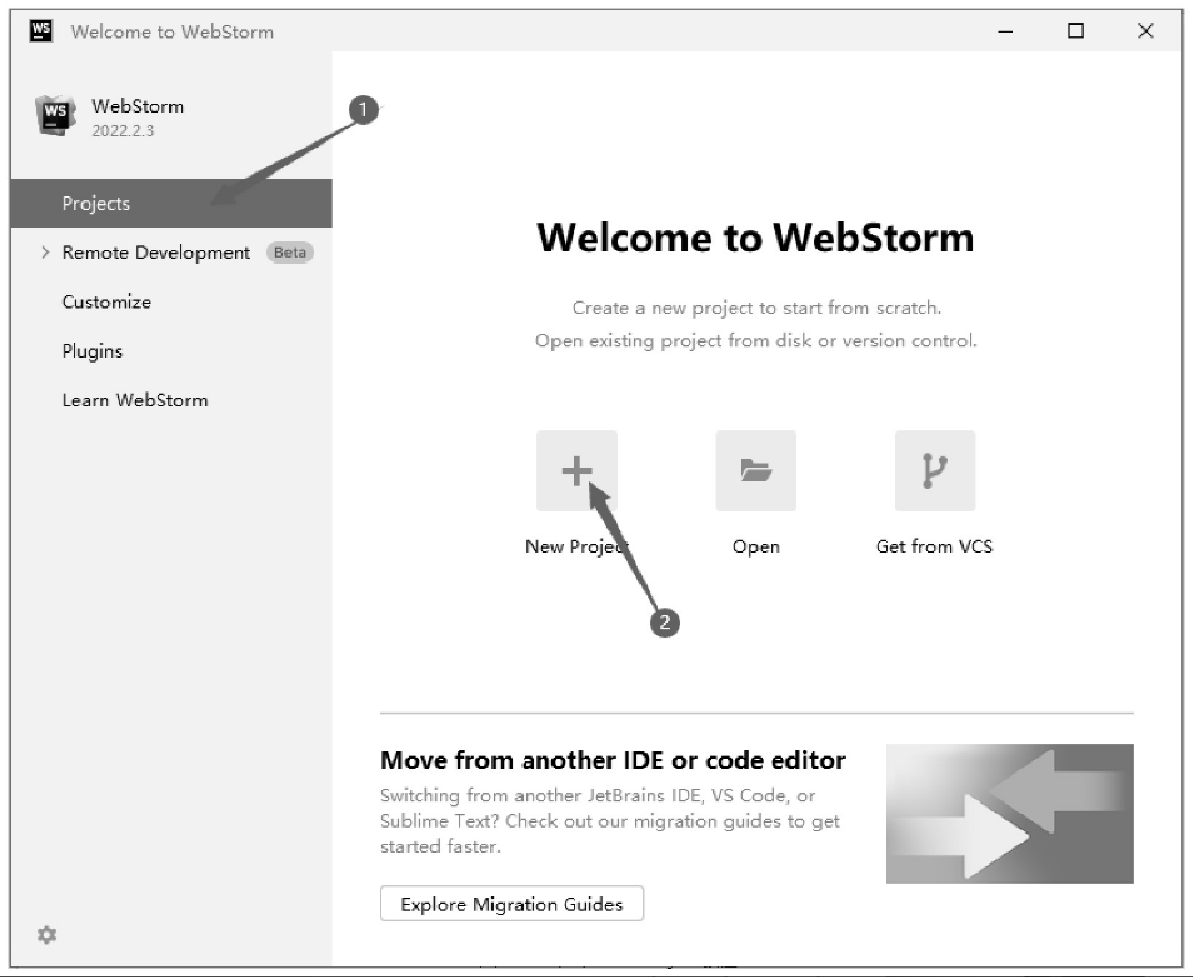Click the Open folder icon
Image resolution: width=1193 pixels, height=977 pixels.
[756, 470]
